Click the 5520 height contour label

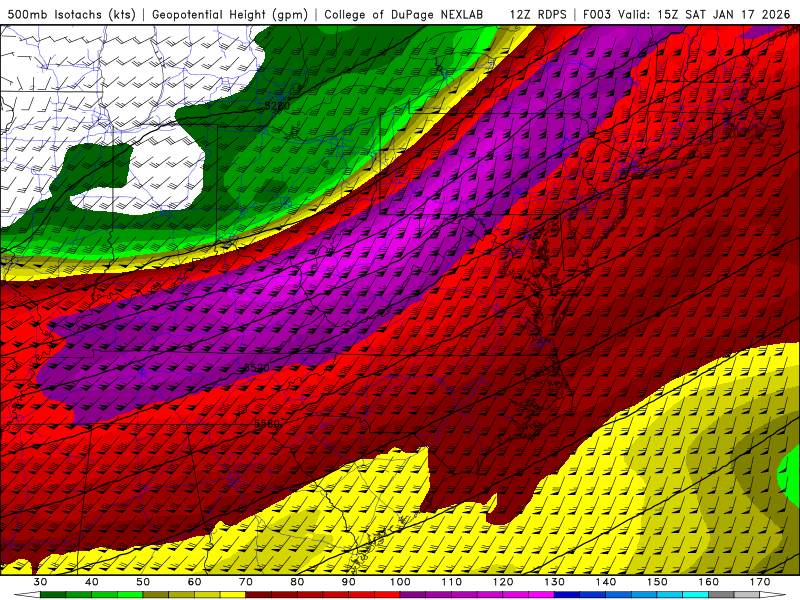[x=257, y=368]
